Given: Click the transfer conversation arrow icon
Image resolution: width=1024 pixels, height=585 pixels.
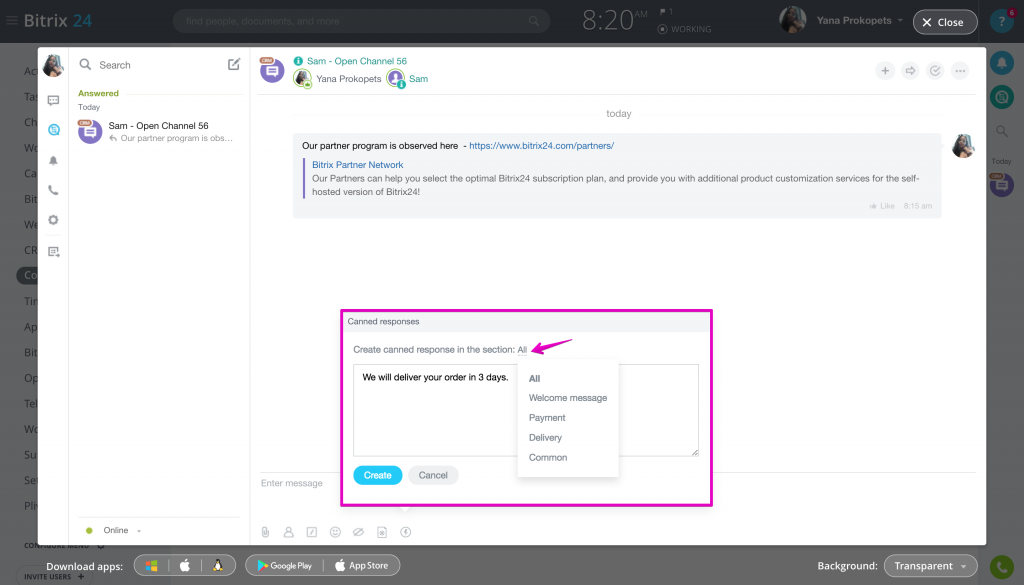Looking at the screenshot, I should [x=910, y=71].
